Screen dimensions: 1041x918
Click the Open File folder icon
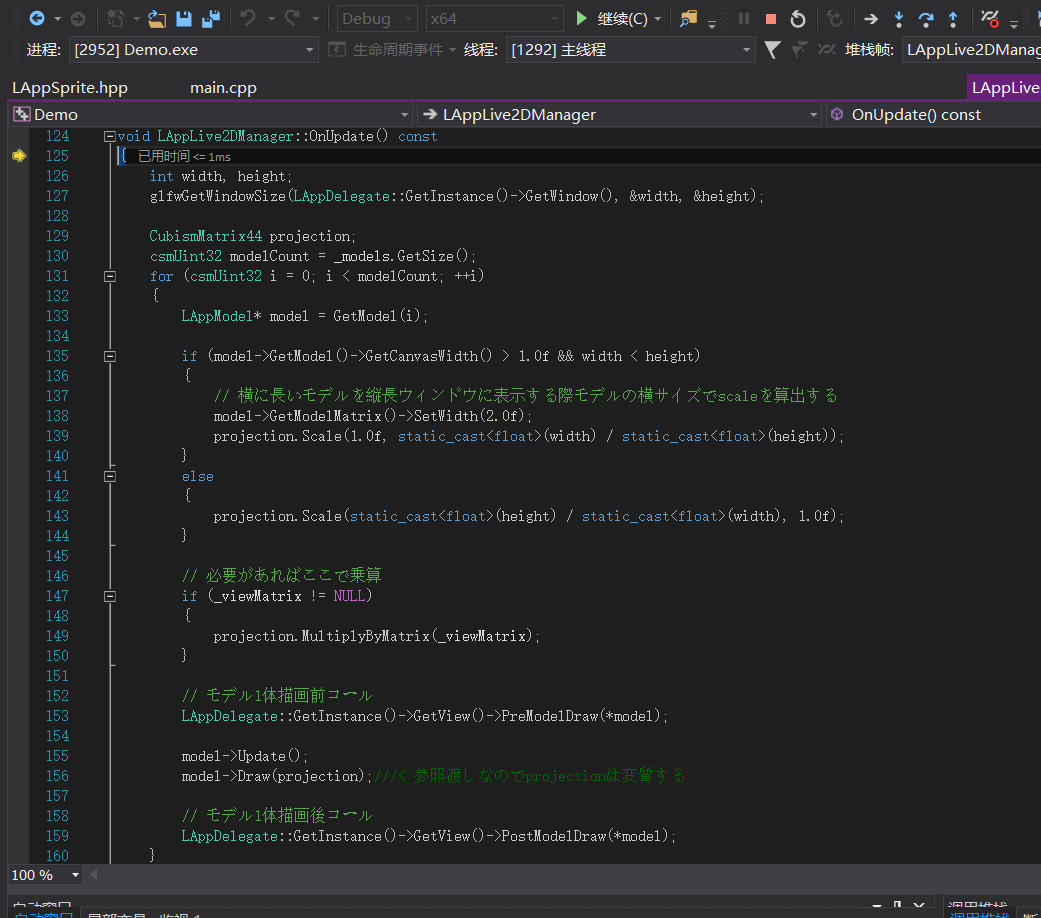[x=157, y=18]
